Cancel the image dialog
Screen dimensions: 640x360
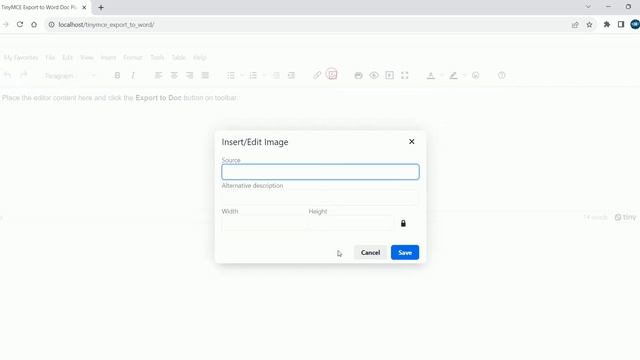tap(370, 253)
